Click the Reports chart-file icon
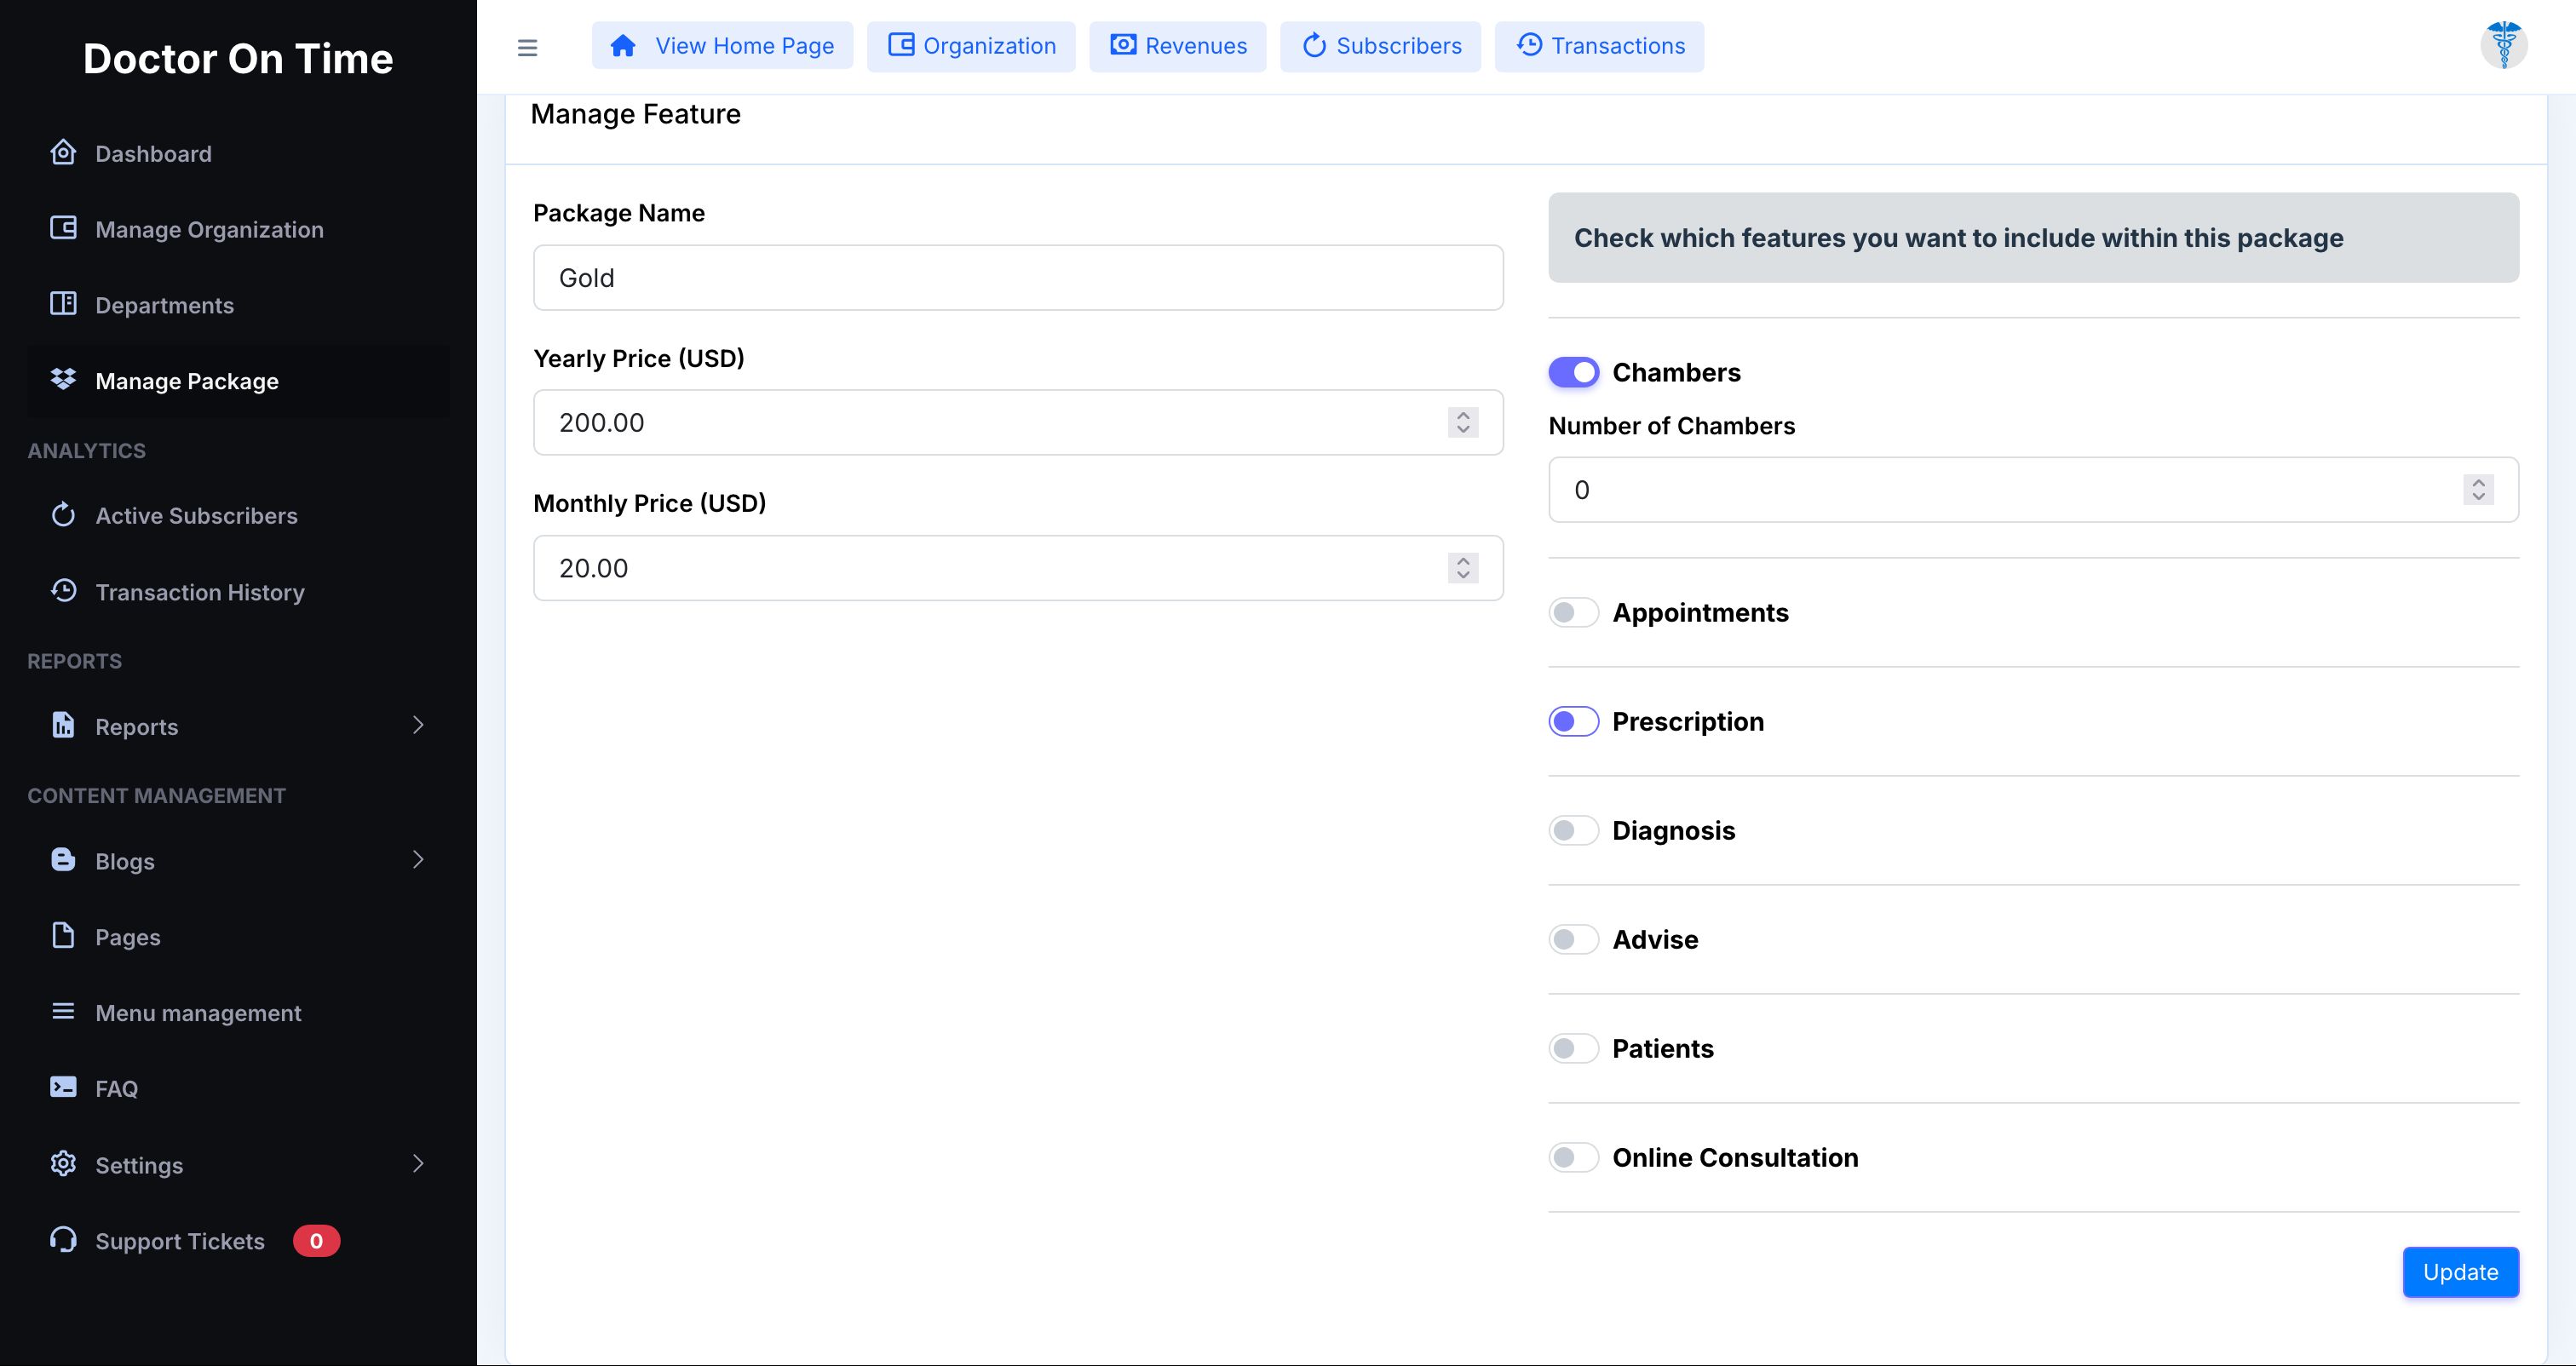The height and width of the screenshot is (1366, 2576). tap(63, 725)
